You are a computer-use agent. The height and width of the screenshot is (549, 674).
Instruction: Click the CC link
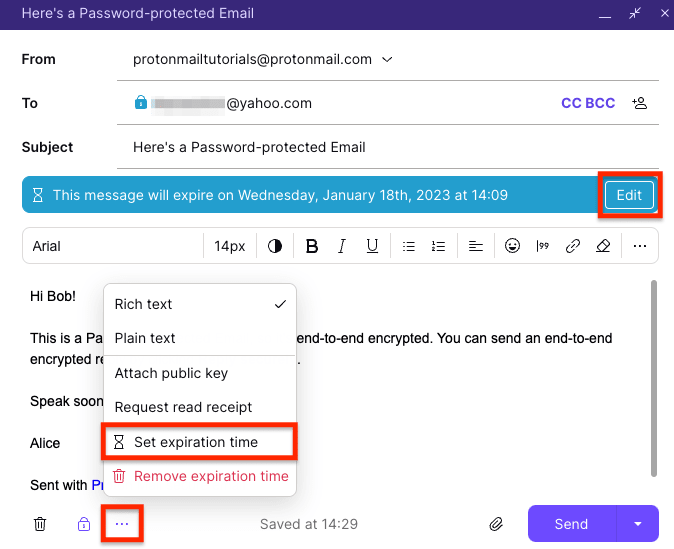tap(571, 103)
